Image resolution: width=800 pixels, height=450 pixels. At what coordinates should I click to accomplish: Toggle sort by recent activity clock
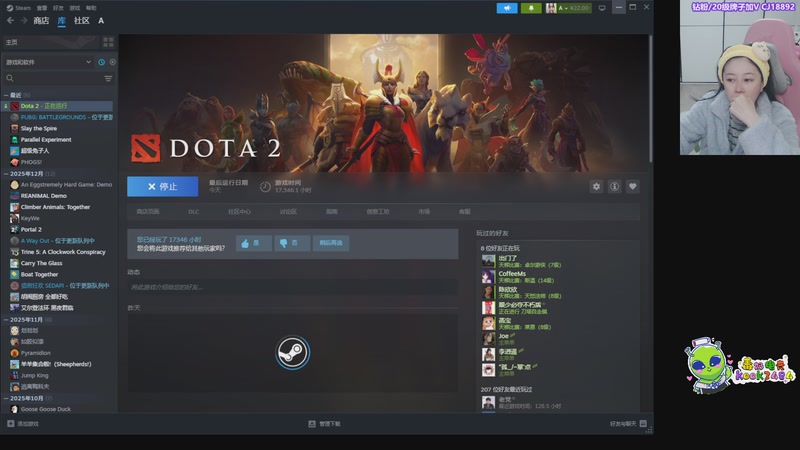[x=101, y=62]
